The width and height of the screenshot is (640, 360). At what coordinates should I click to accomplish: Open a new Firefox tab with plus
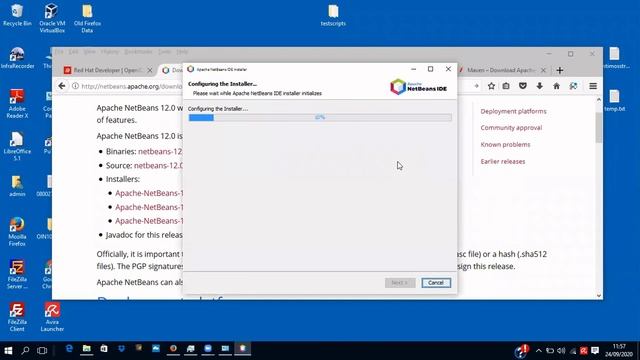coord(560,70)
